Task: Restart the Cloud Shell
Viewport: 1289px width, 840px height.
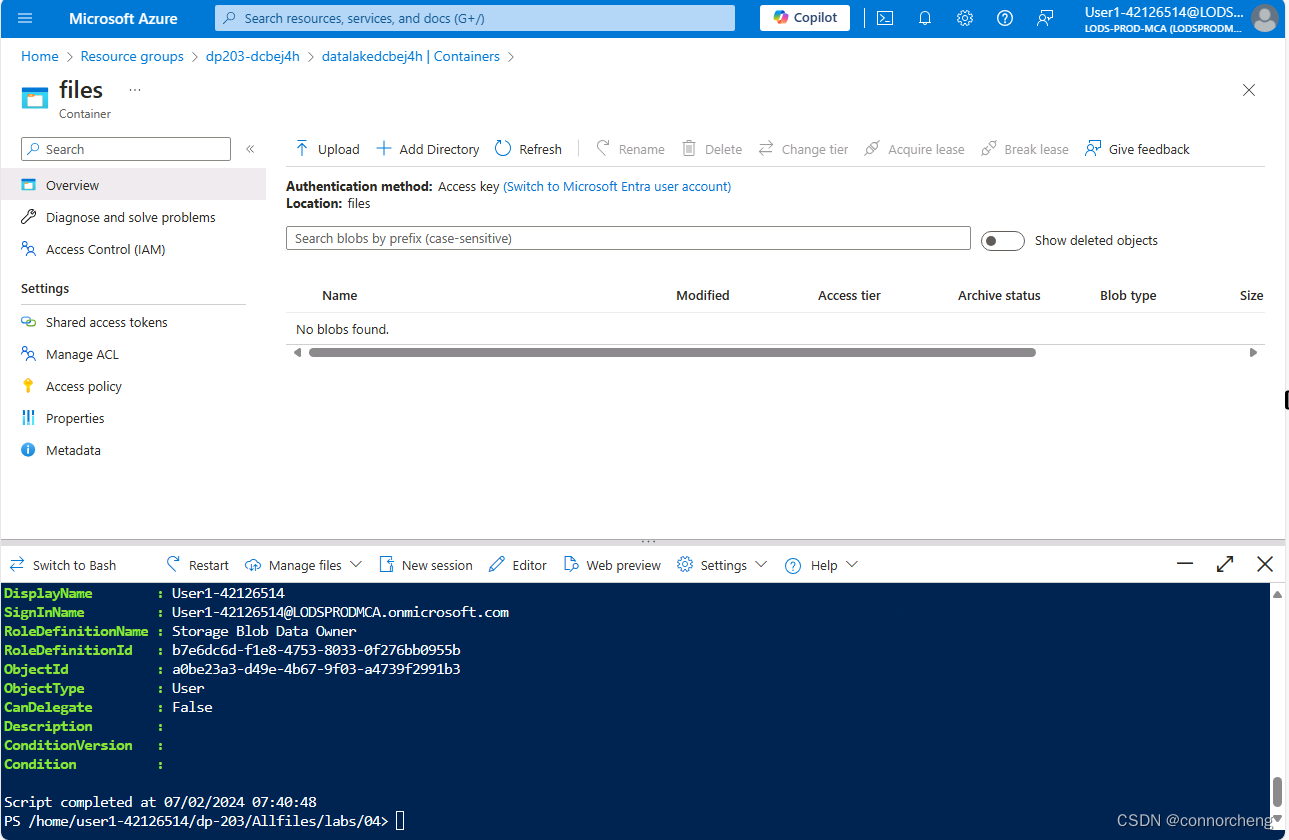Action: pos(197,565)
